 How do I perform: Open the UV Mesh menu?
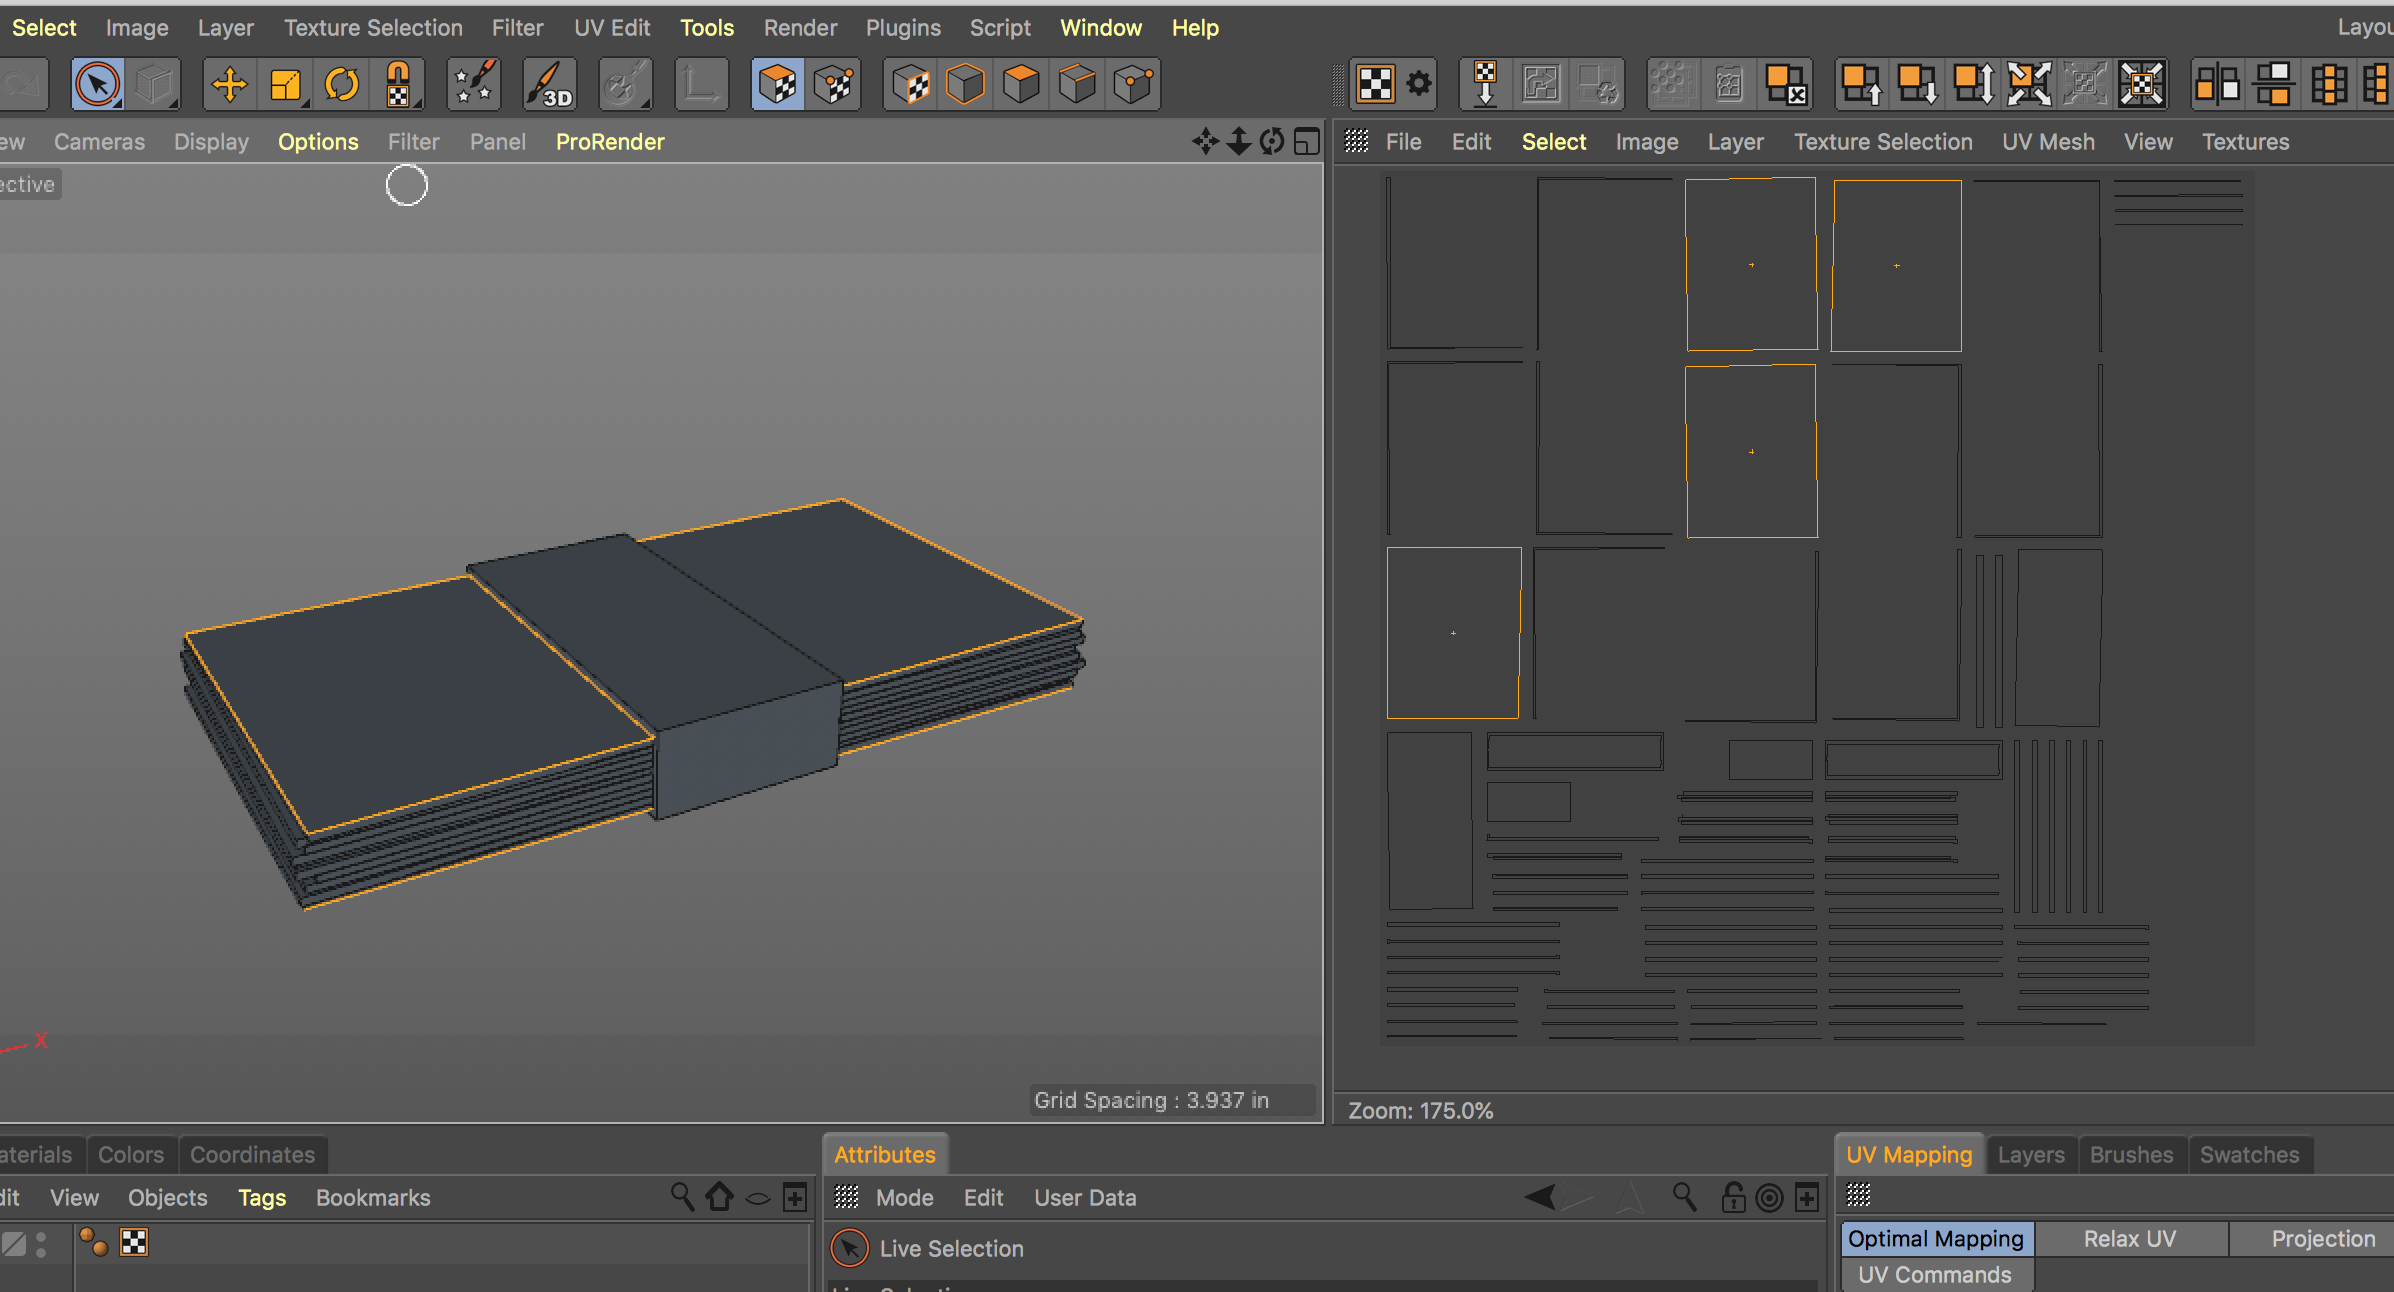point(2048,142)
